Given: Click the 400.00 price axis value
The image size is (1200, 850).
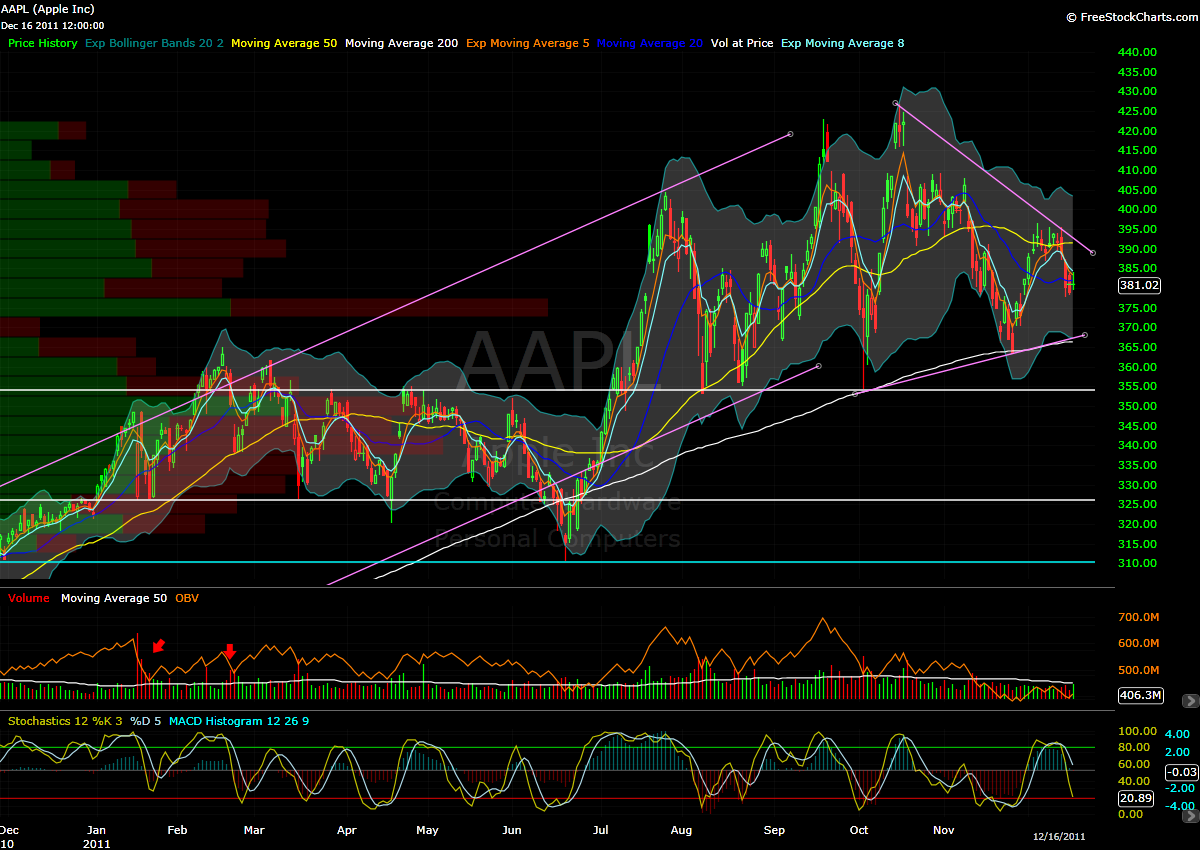Looking at the screenshot, I should 1139,210.
